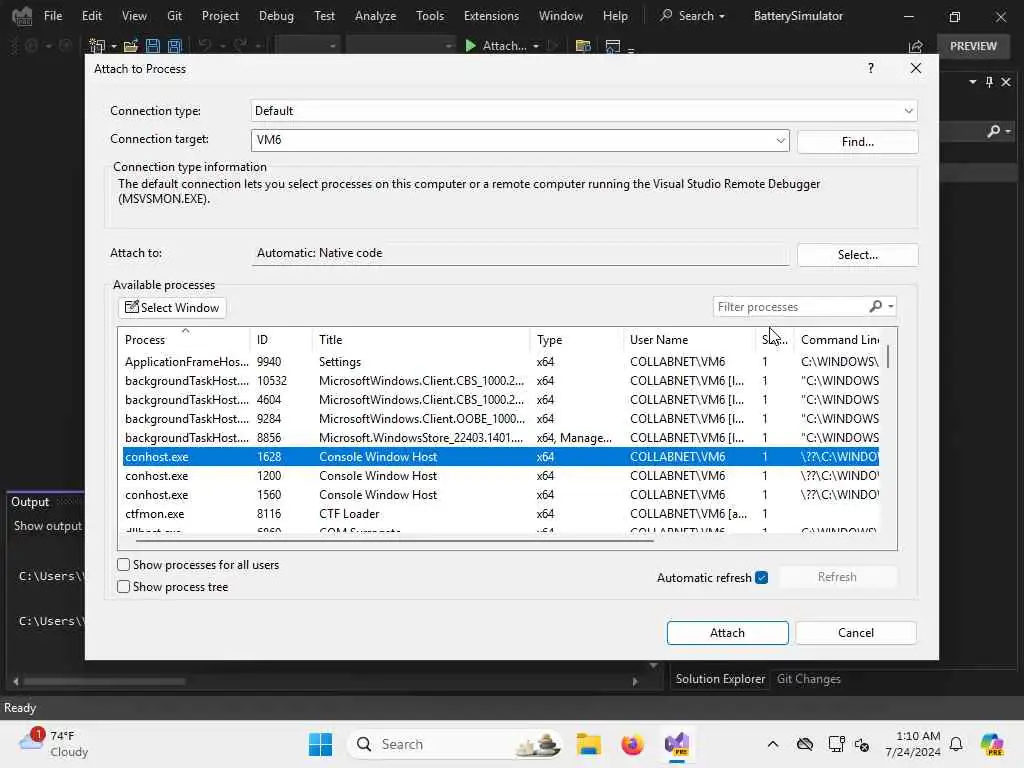The width and height of the screenshot is (1024, 768).
Task: Click the Save All toolbar icon
Action: point(174,46)
